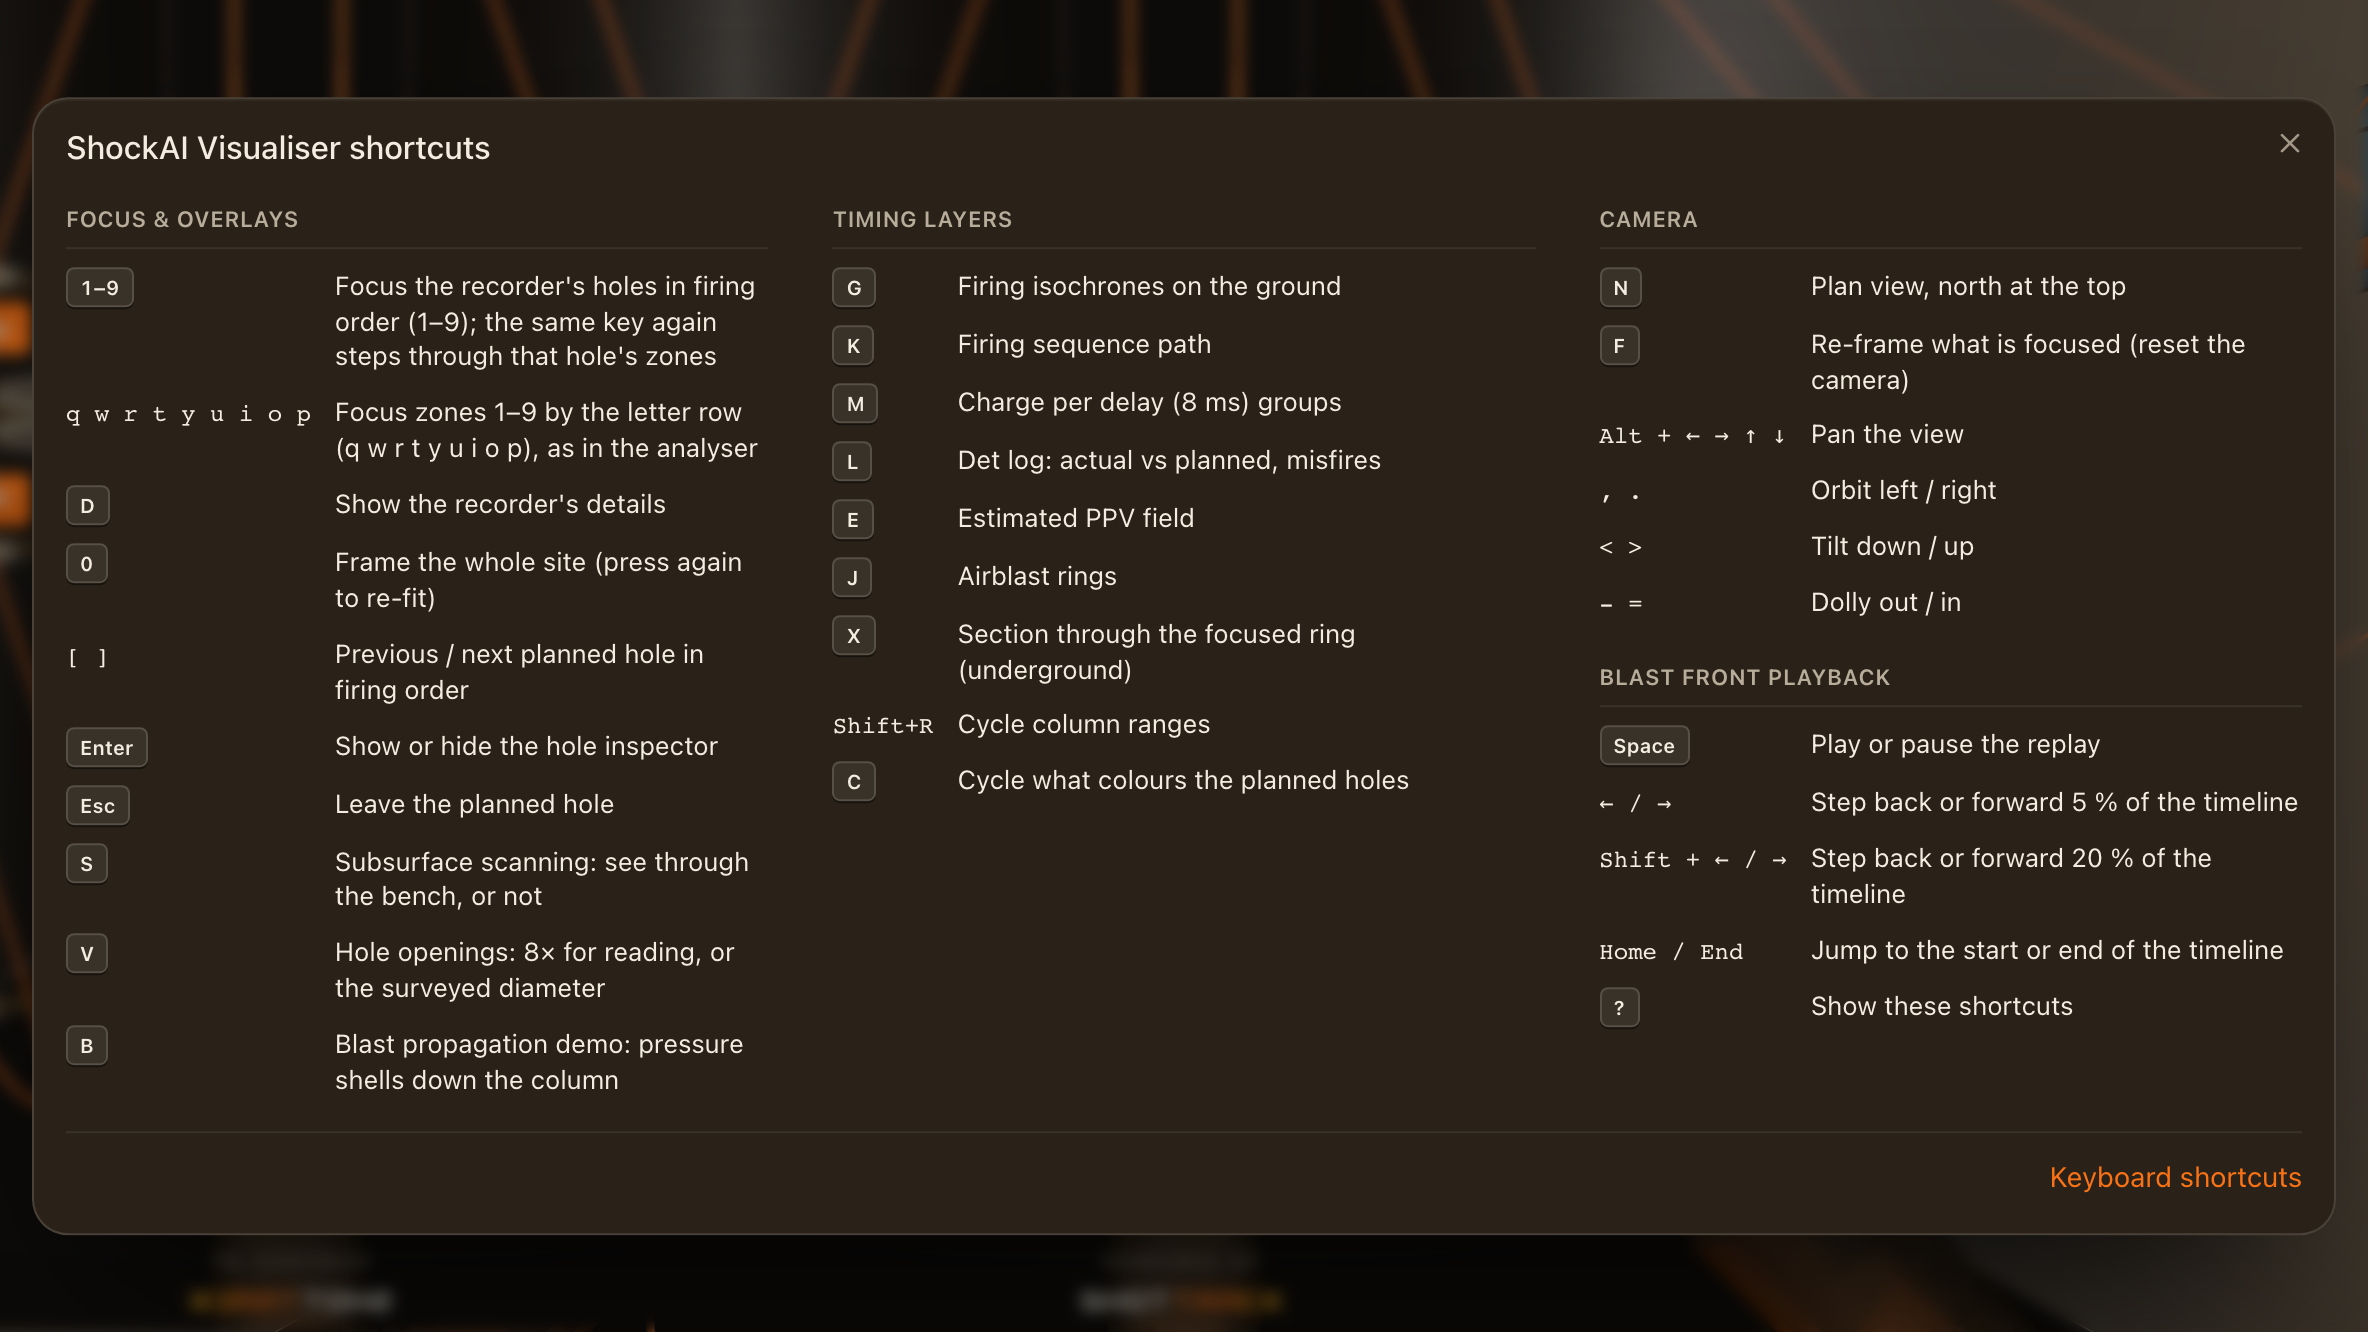Click 'Det log: actual vs planned, misfires'
This screenshot has width=2368, height=1332.
pos(1169,460)
